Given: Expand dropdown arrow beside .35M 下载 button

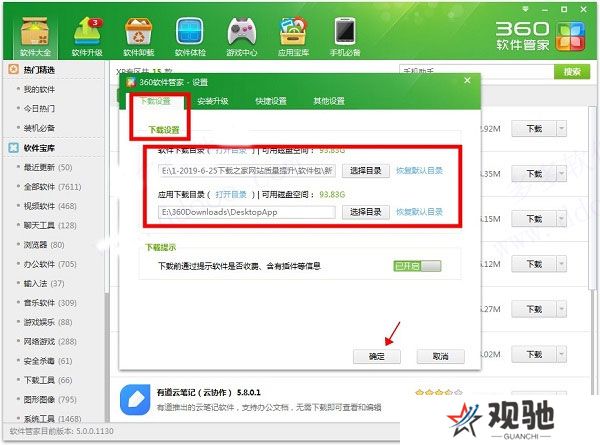Looking at the screenshot, I should 562,174.
